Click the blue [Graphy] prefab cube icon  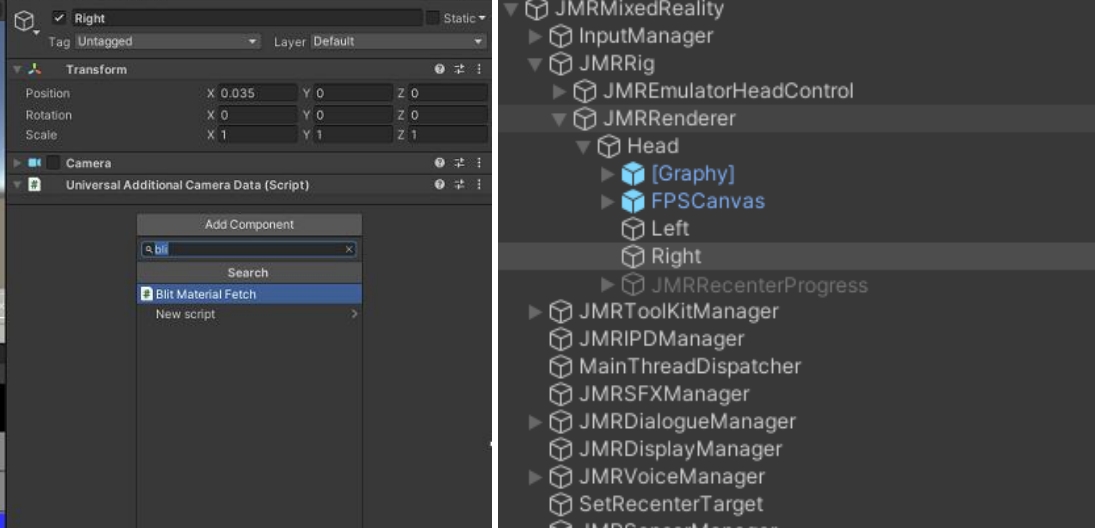click(x=633, y=174)
